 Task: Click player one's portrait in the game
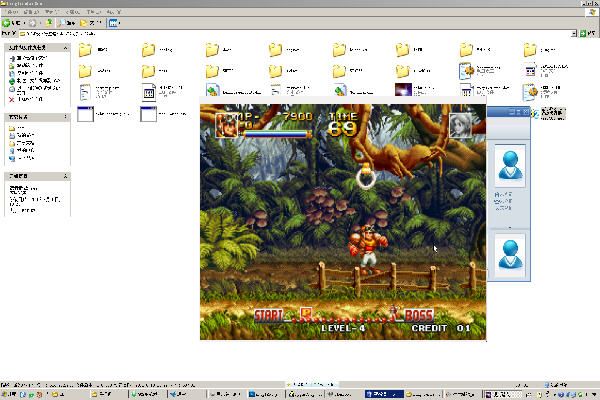tap(226, 125)
